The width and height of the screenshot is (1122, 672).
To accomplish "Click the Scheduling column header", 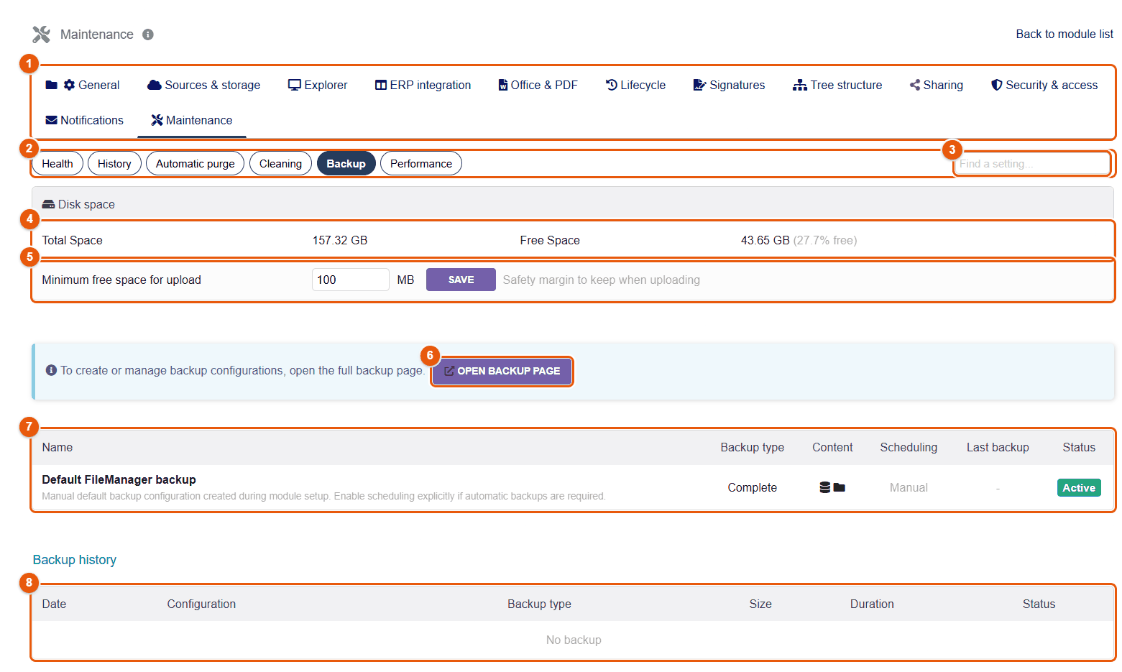I will point(908,447).
